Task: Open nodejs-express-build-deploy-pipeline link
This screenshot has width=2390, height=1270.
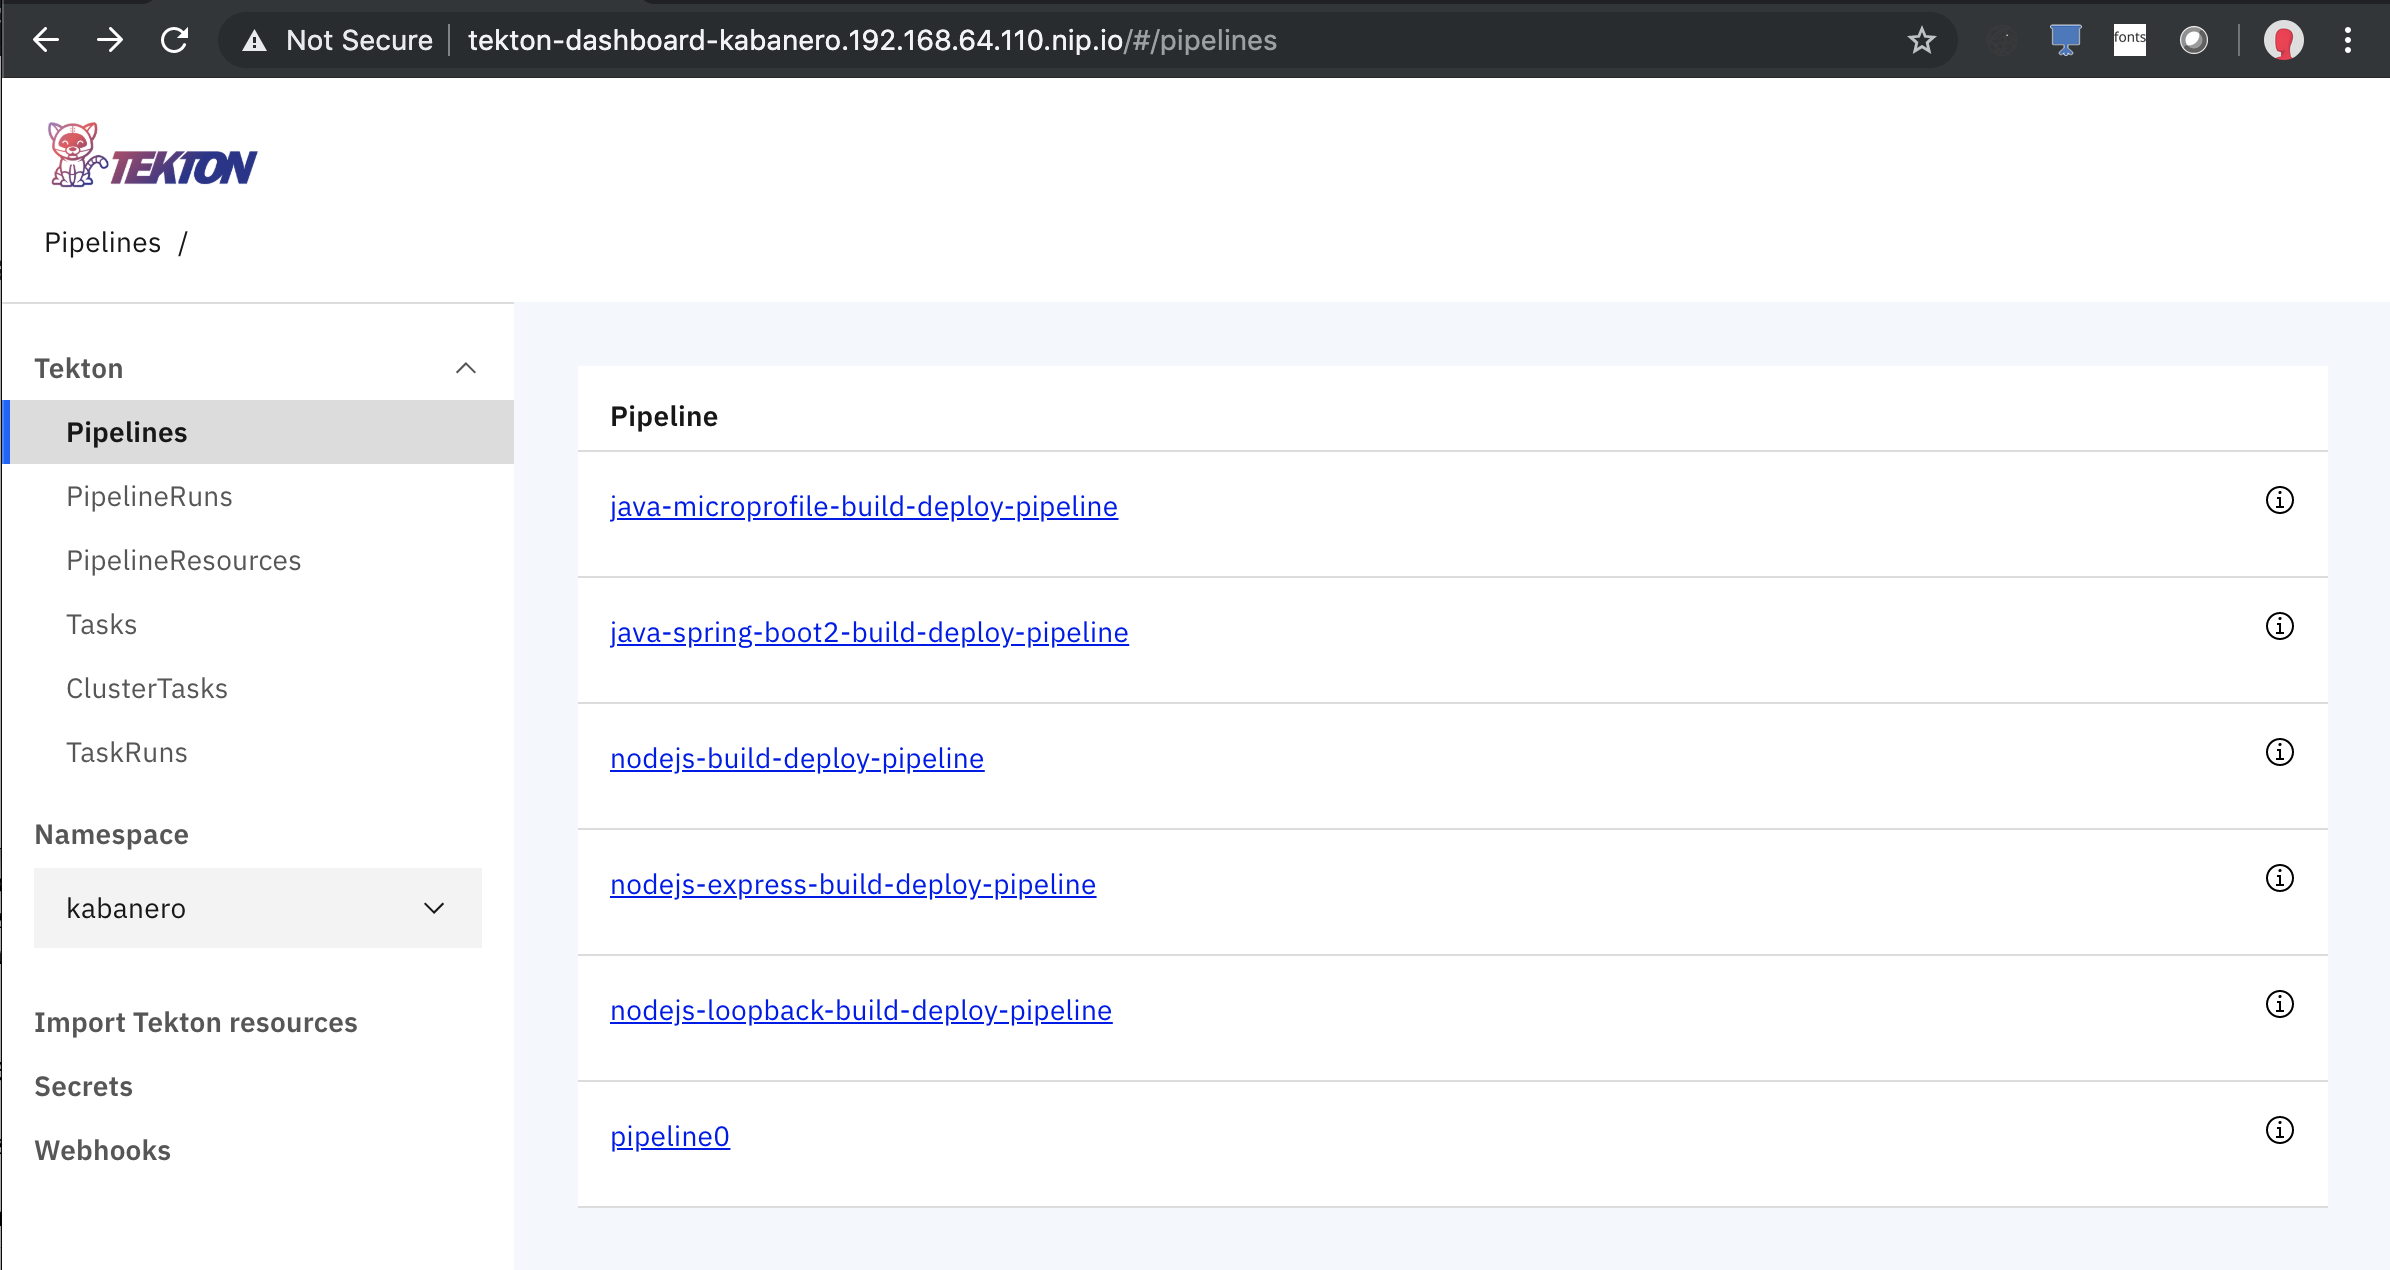Action: (852, 884)
